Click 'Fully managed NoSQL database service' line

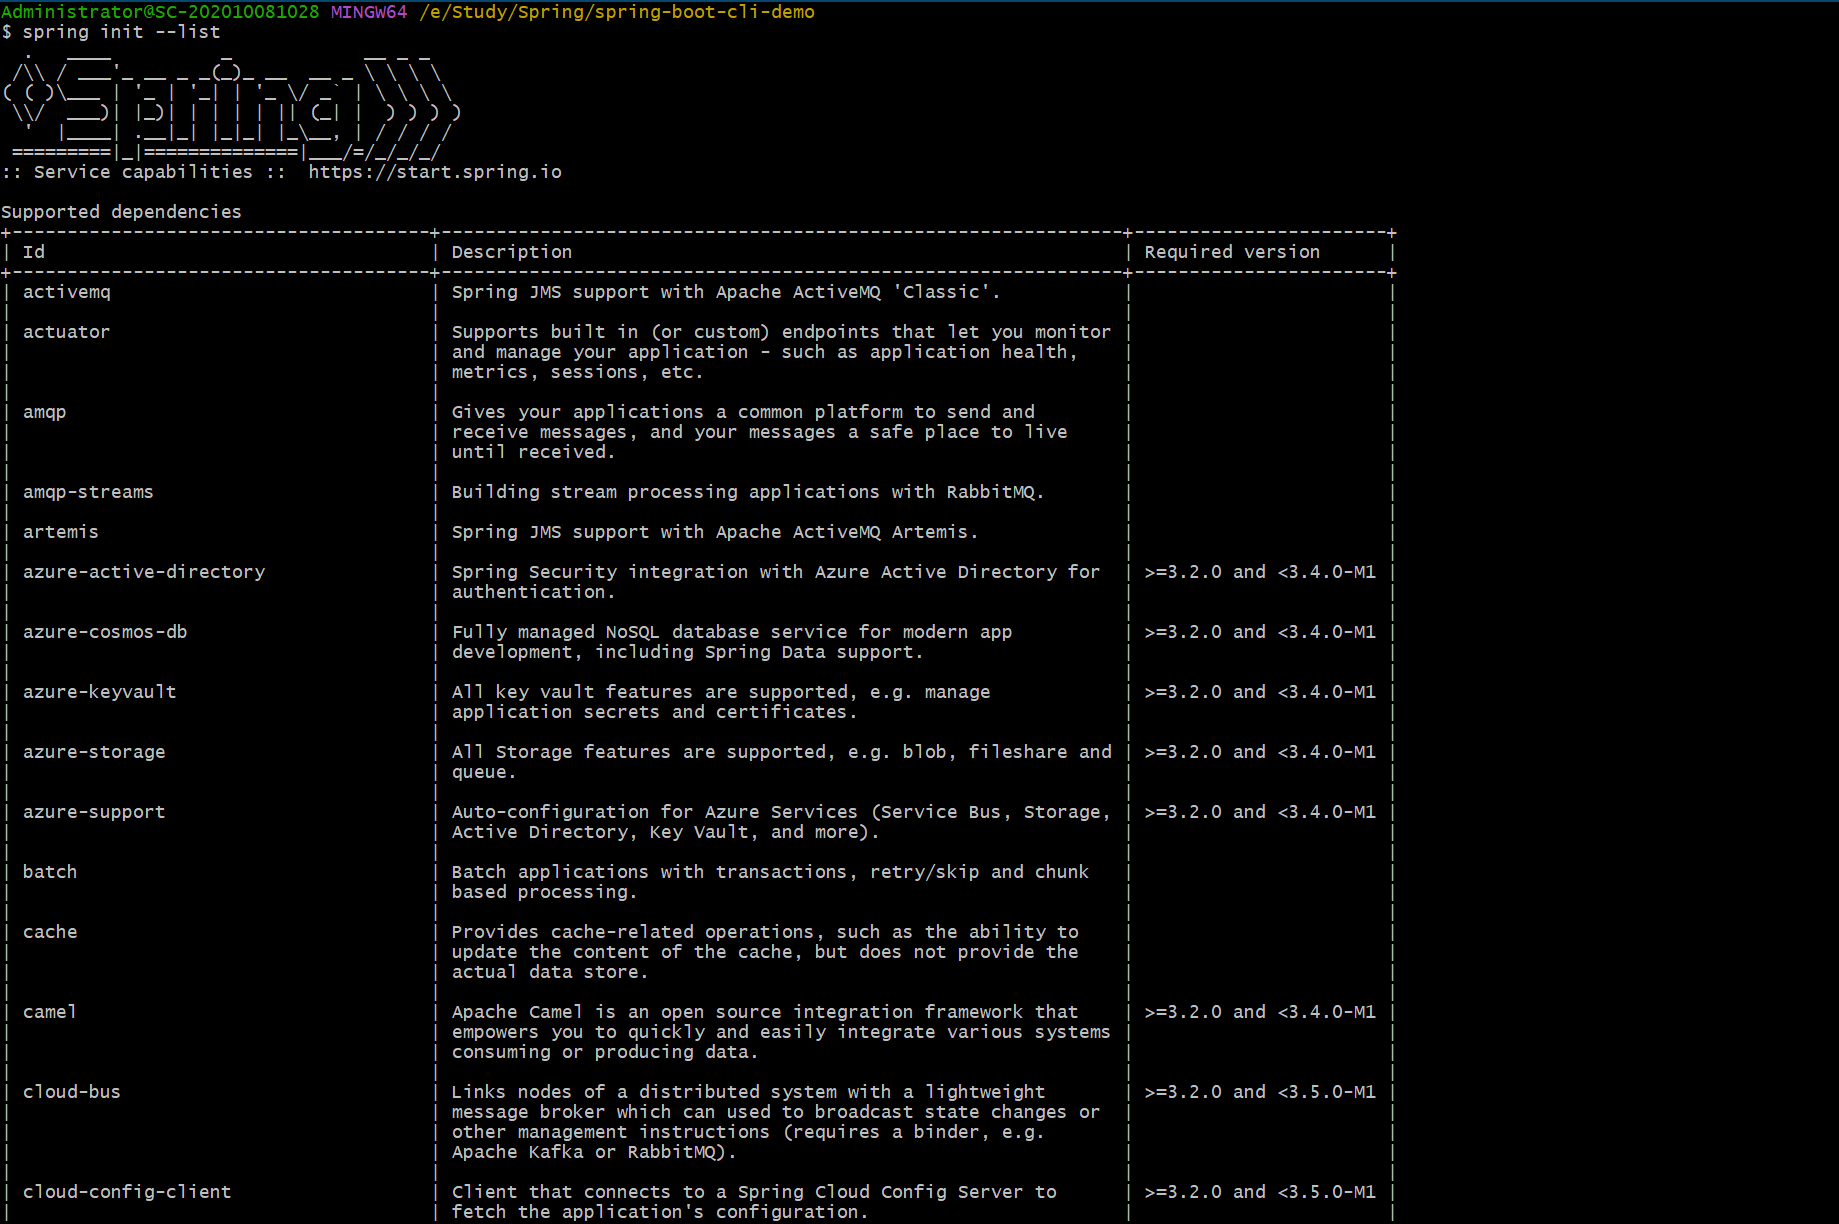click(x=732, y=632)
